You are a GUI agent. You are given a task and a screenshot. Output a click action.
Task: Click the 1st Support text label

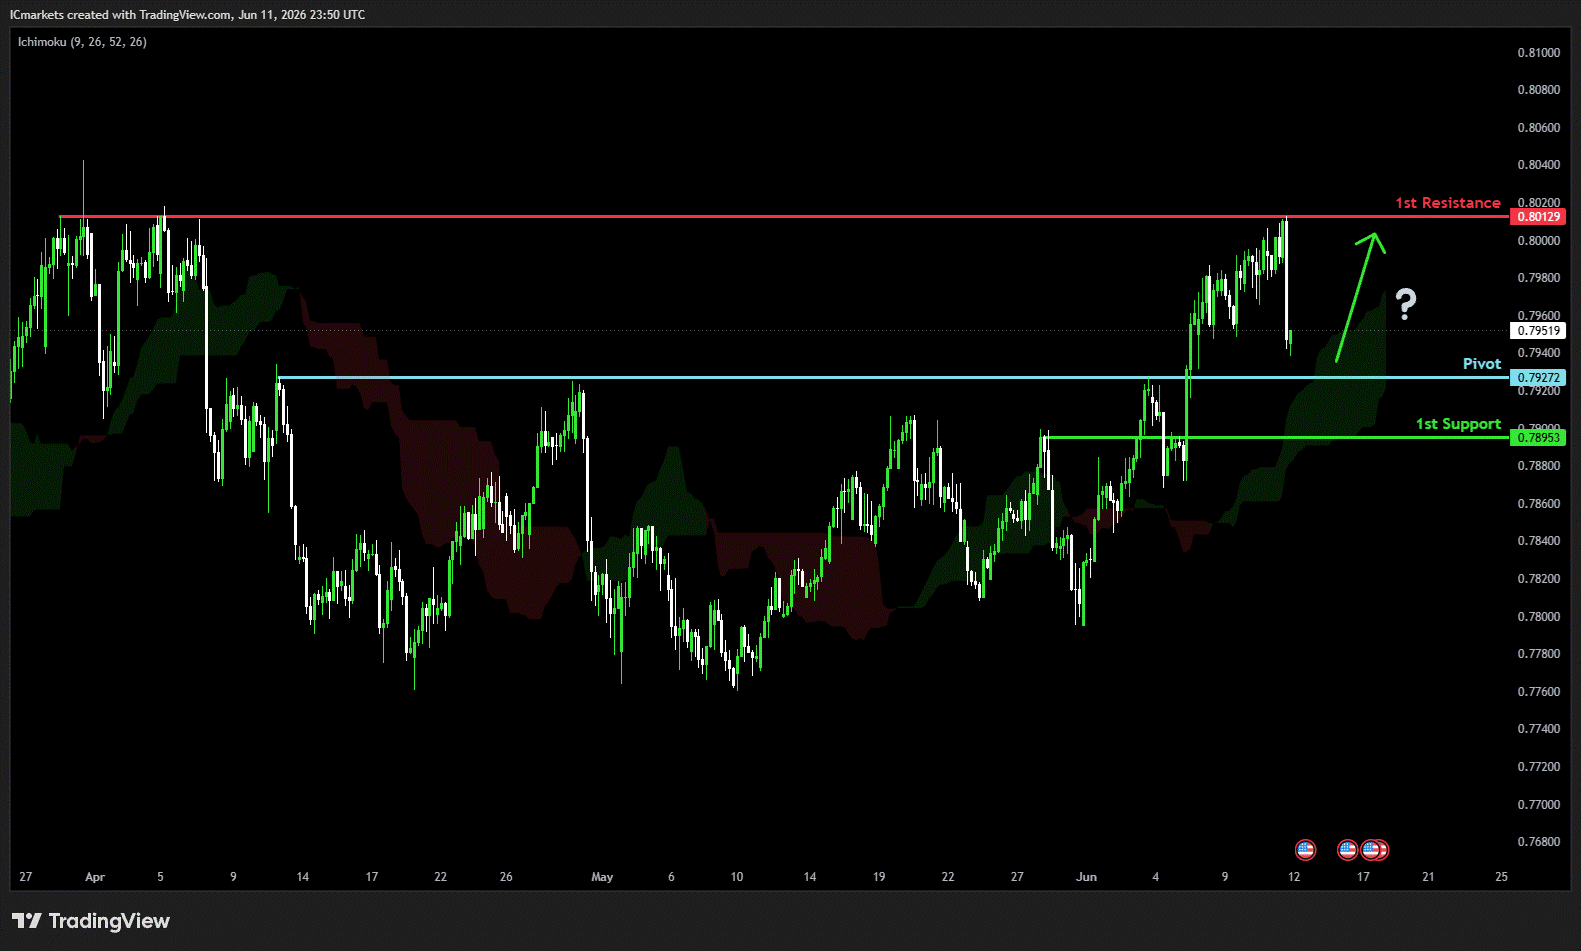pyautogui.click(x=1458, y=424)
